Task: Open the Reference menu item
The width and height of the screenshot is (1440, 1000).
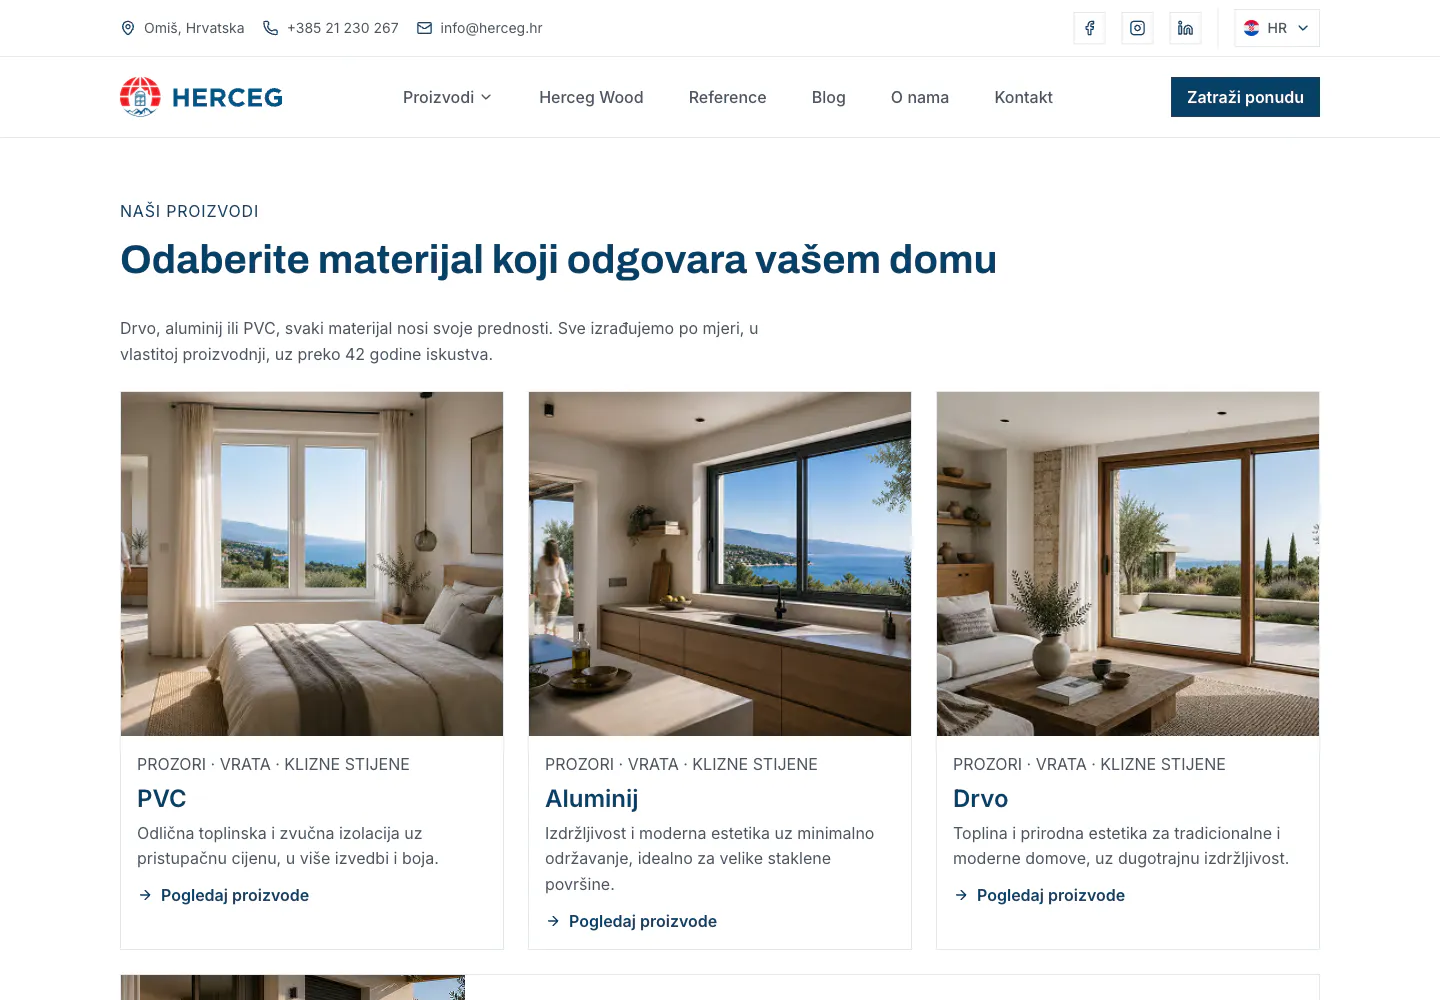Action: pyautogui.click(x=727, y=97)
